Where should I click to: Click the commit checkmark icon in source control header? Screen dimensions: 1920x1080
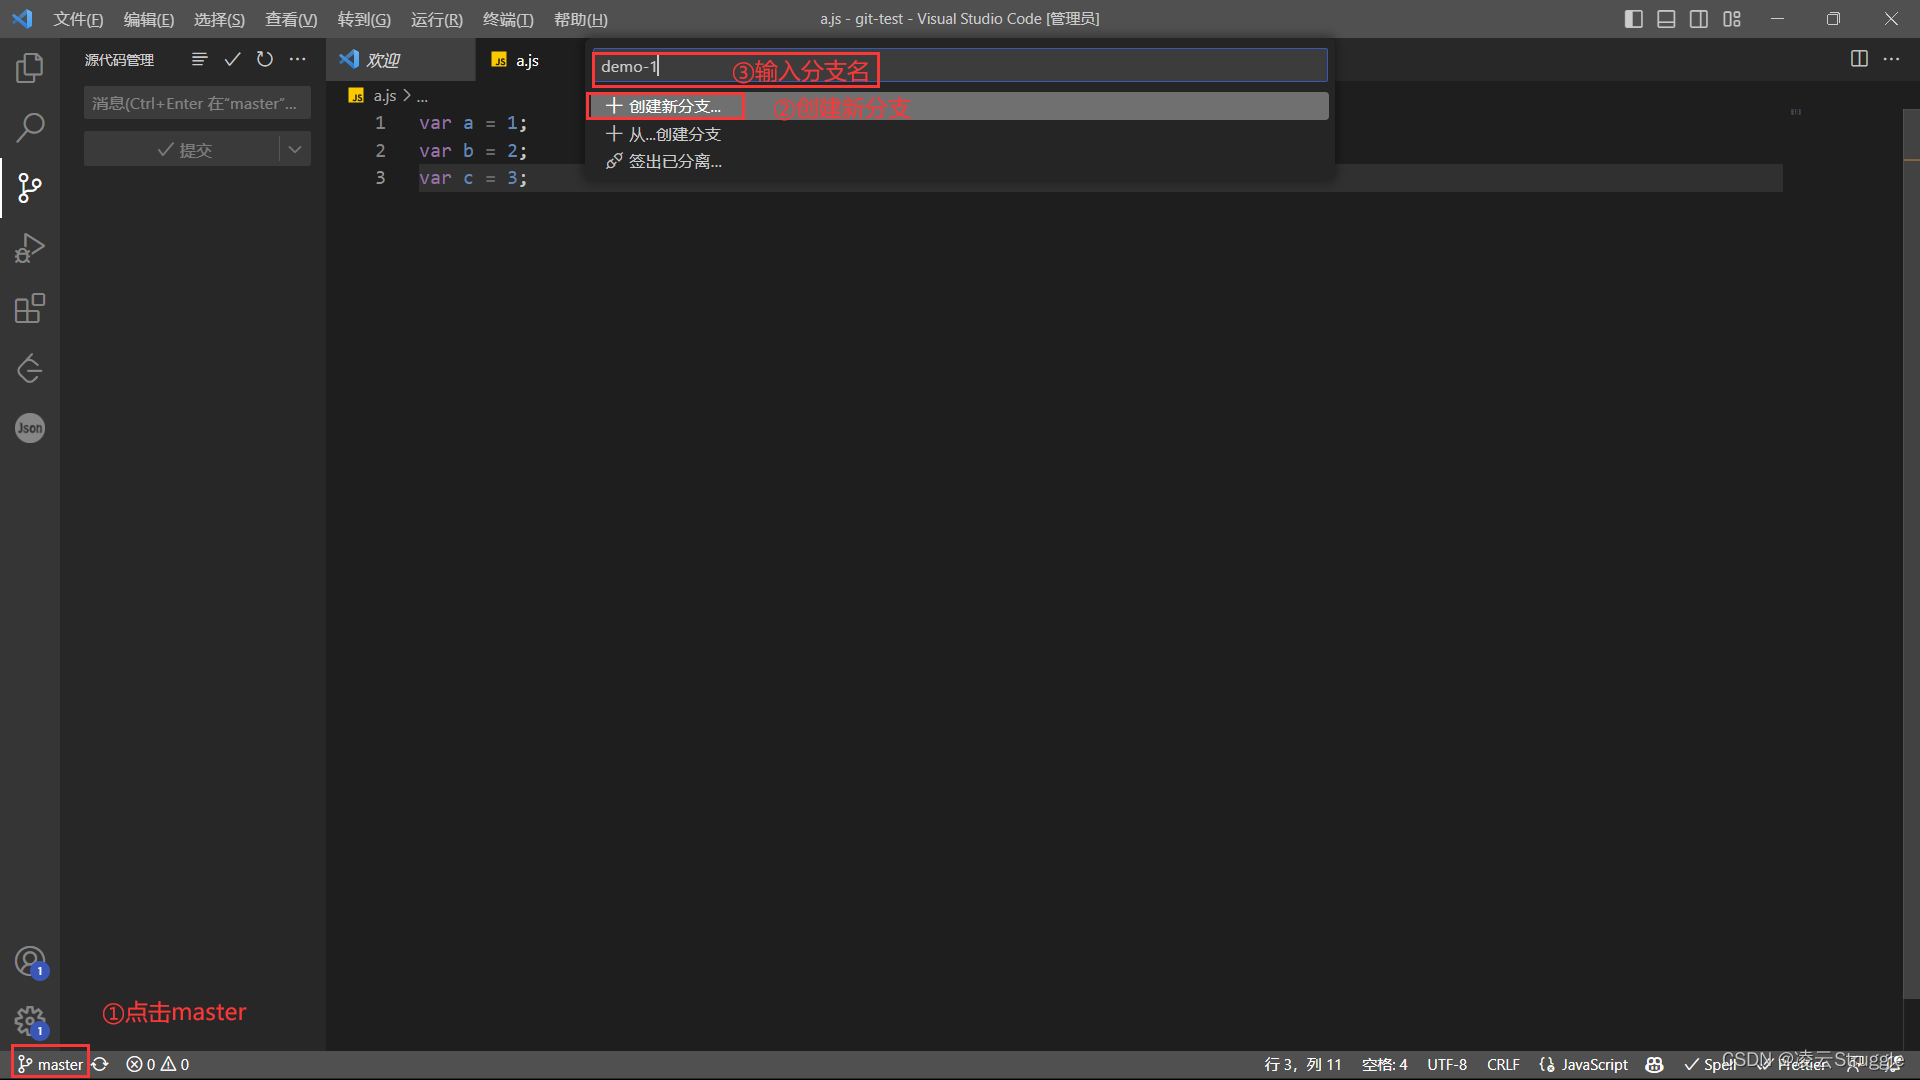(232, 60)
